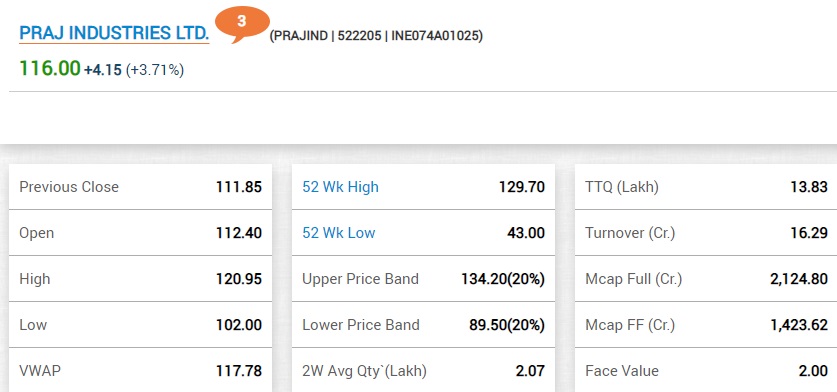
Task: Select the PRAJIND security code text
Action: point(299,36)
